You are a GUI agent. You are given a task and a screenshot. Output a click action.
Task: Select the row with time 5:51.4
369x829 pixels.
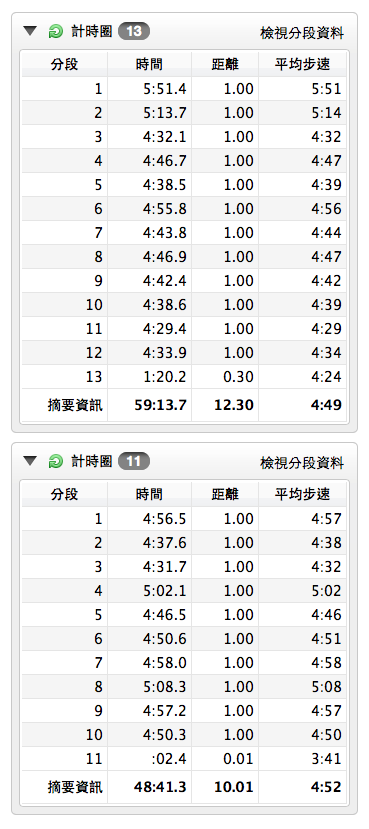(184, 89)
